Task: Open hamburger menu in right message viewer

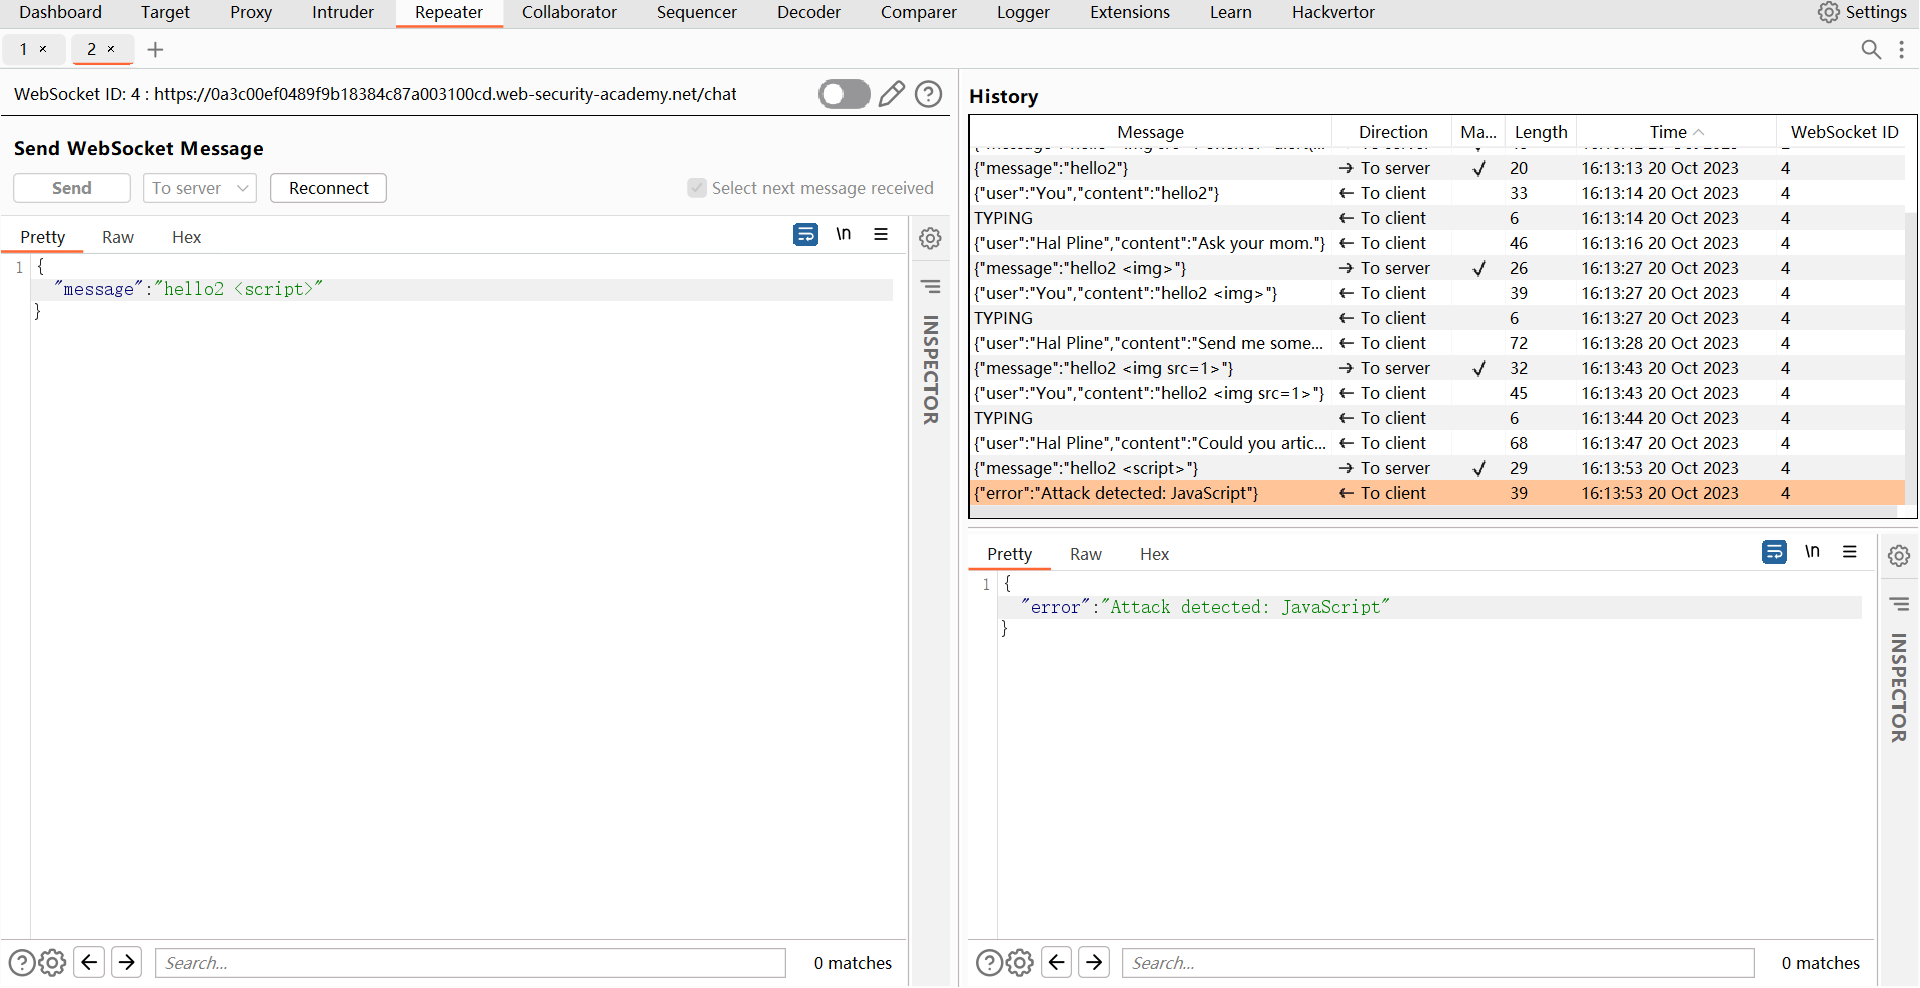Action: pos(1850,552)
